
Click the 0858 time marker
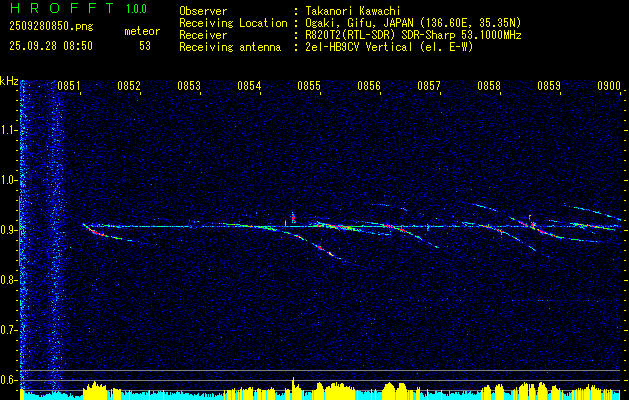pyautogui.click(x=489, y=85)
